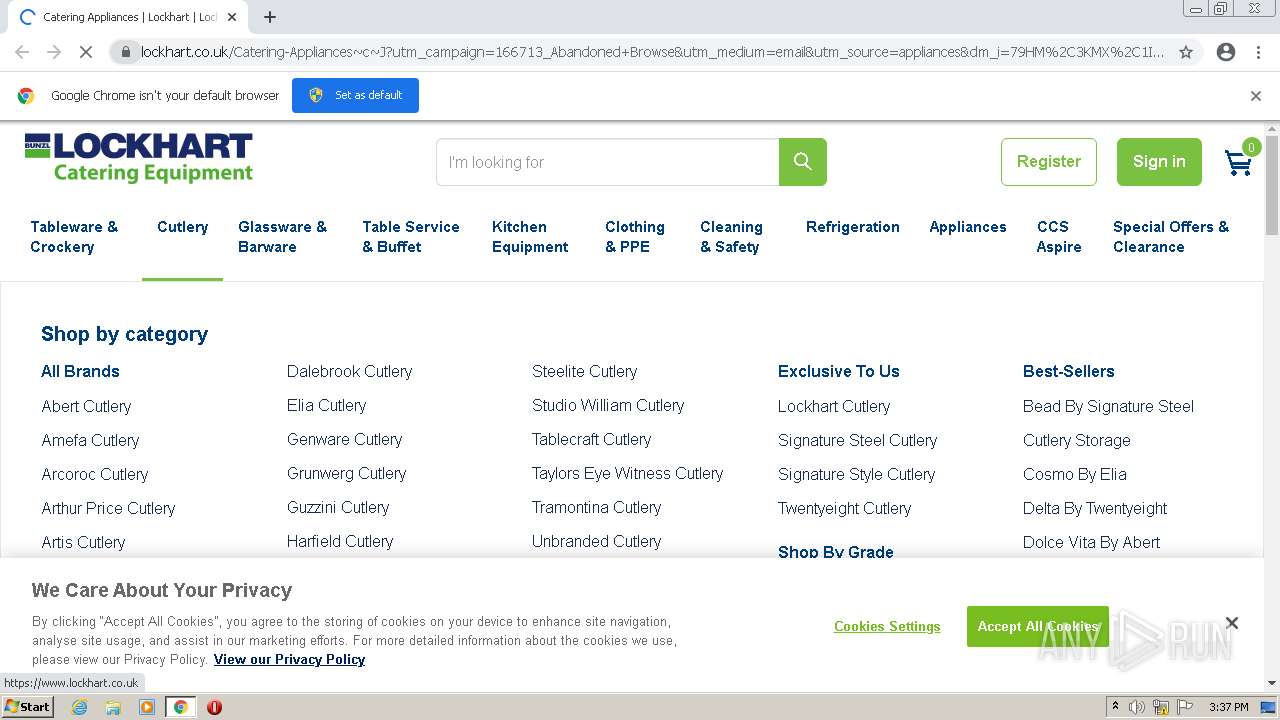View our Privacy Policy link

point(289,659)
